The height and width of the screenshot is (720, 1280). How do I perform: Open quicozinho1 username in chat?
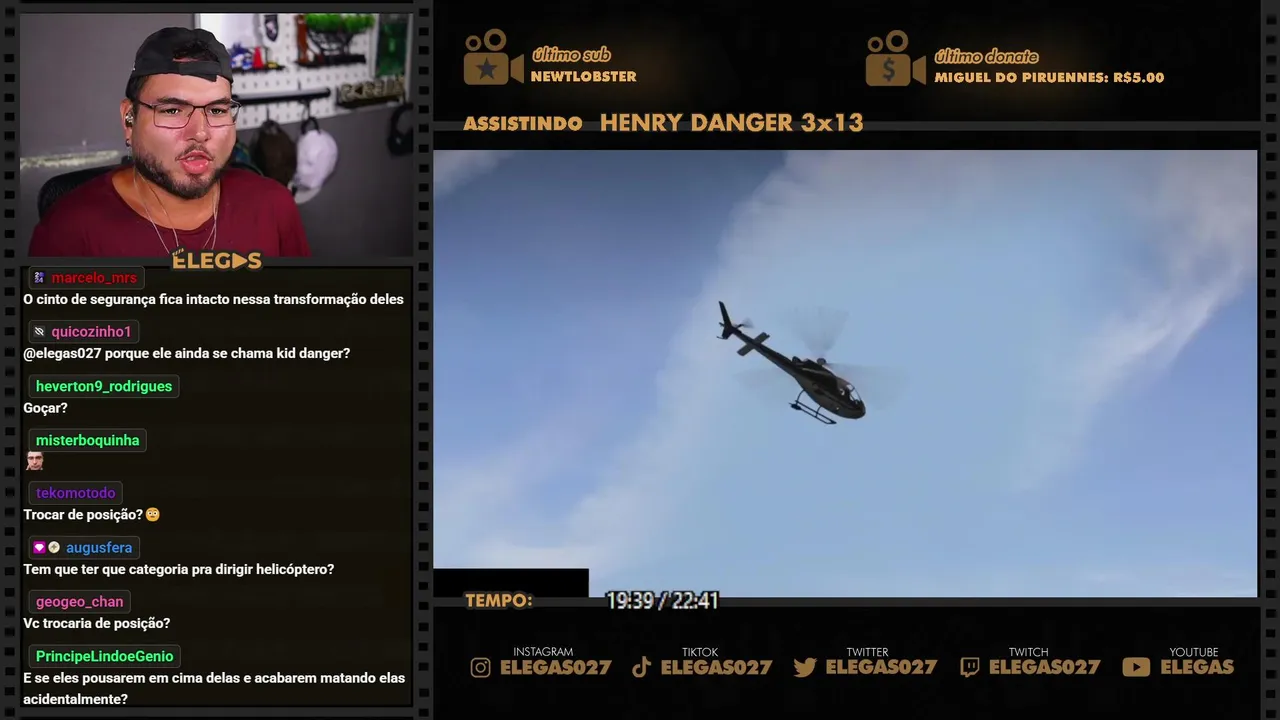tap(91, 332)
